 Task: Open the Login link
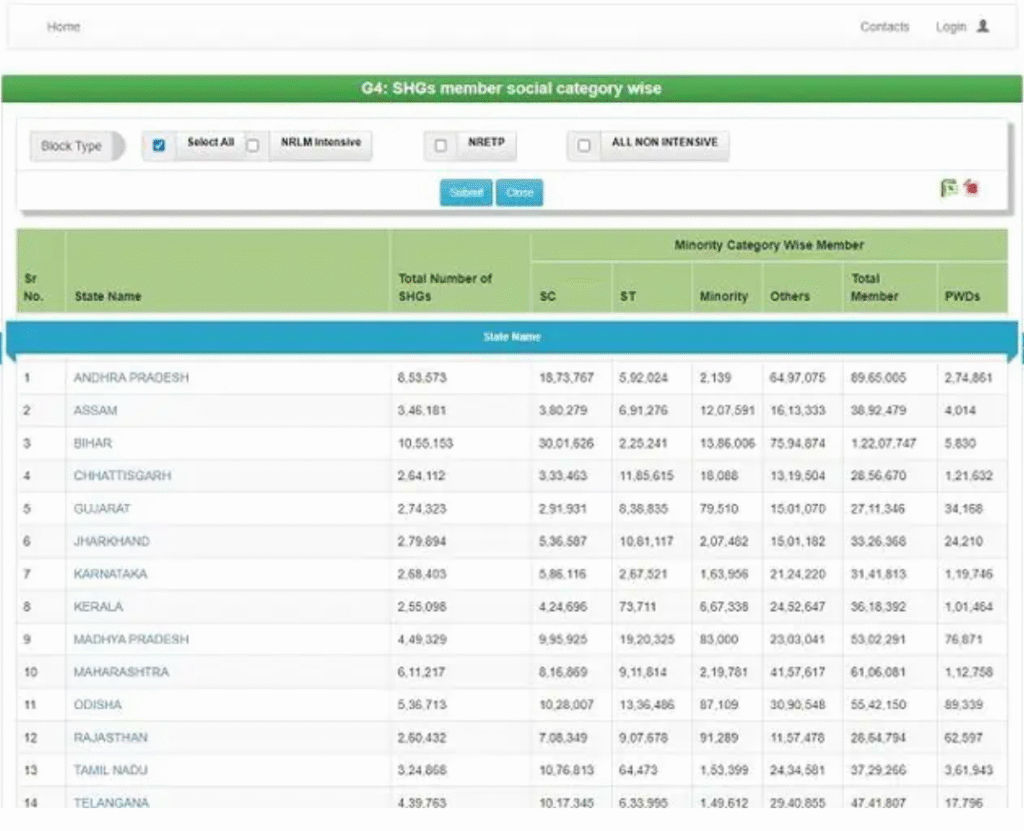tap(950, 27)
